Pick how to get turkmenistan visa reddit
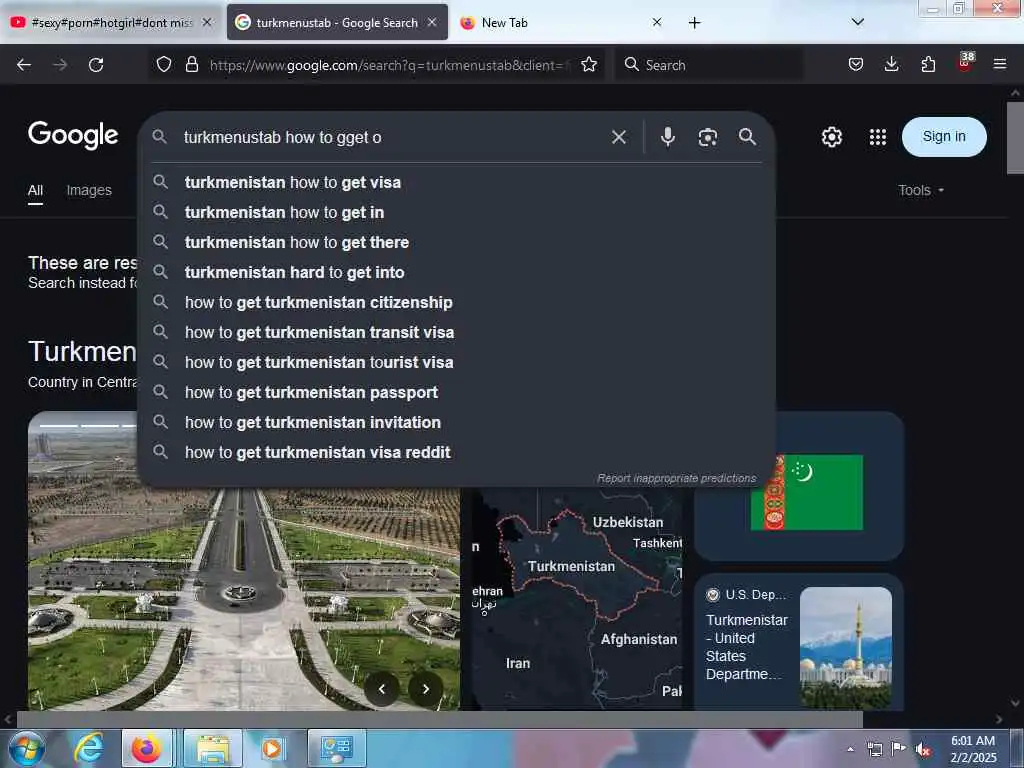The height and width of the screenshot is (768, 1024). coord(456,453)
